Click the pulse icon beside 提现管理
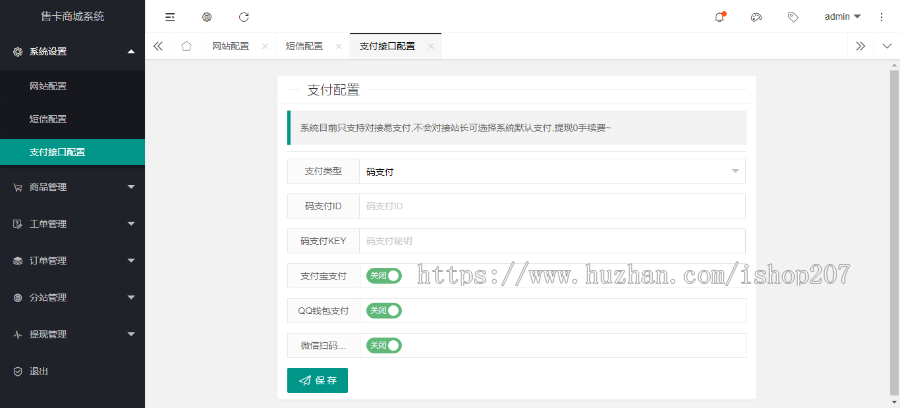 pyautogui.click(x=18, y=334)
